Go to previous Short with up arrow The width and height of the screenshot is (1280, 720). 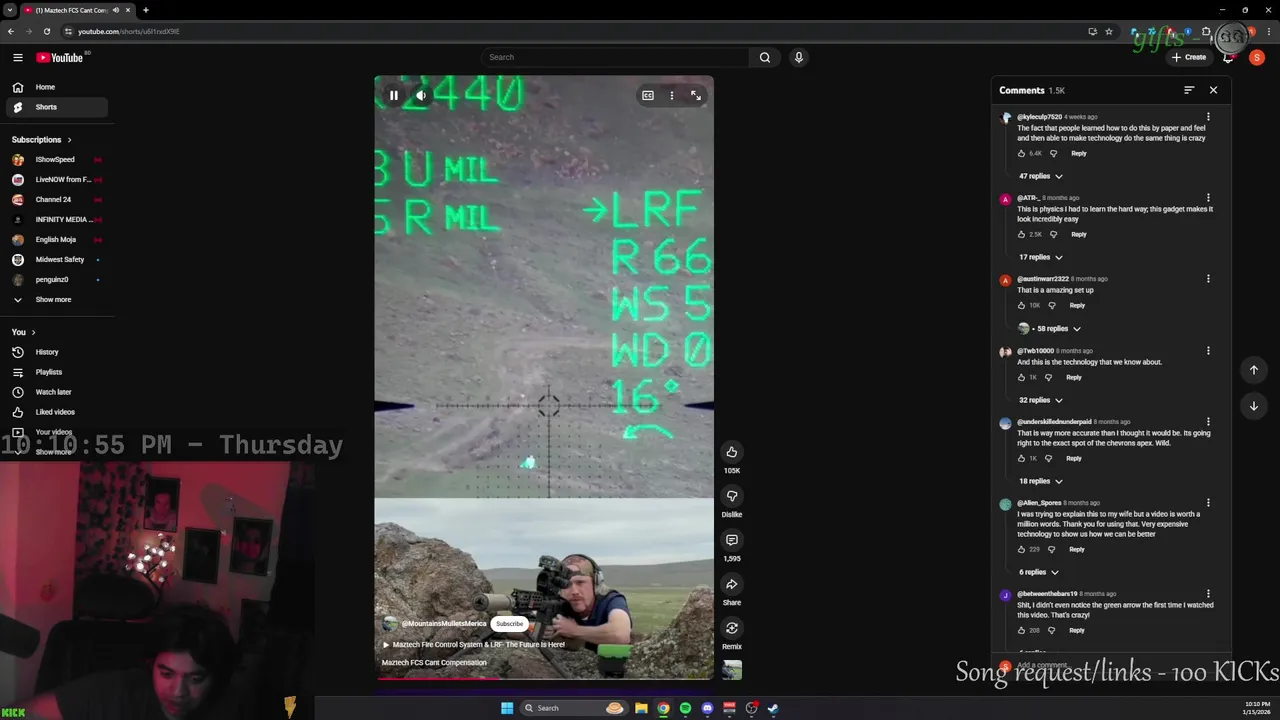pos(1254,370)
